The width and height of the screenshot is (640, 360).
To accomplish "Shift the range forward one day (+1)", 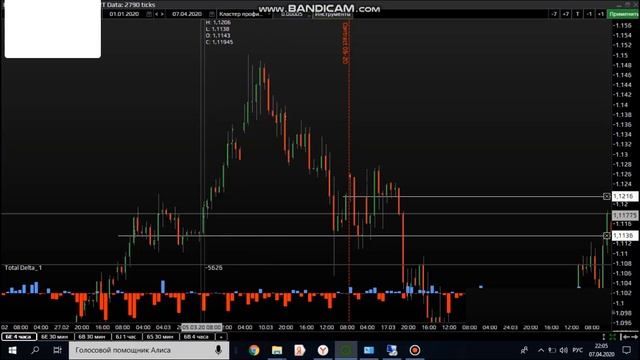I will [601, 14].
